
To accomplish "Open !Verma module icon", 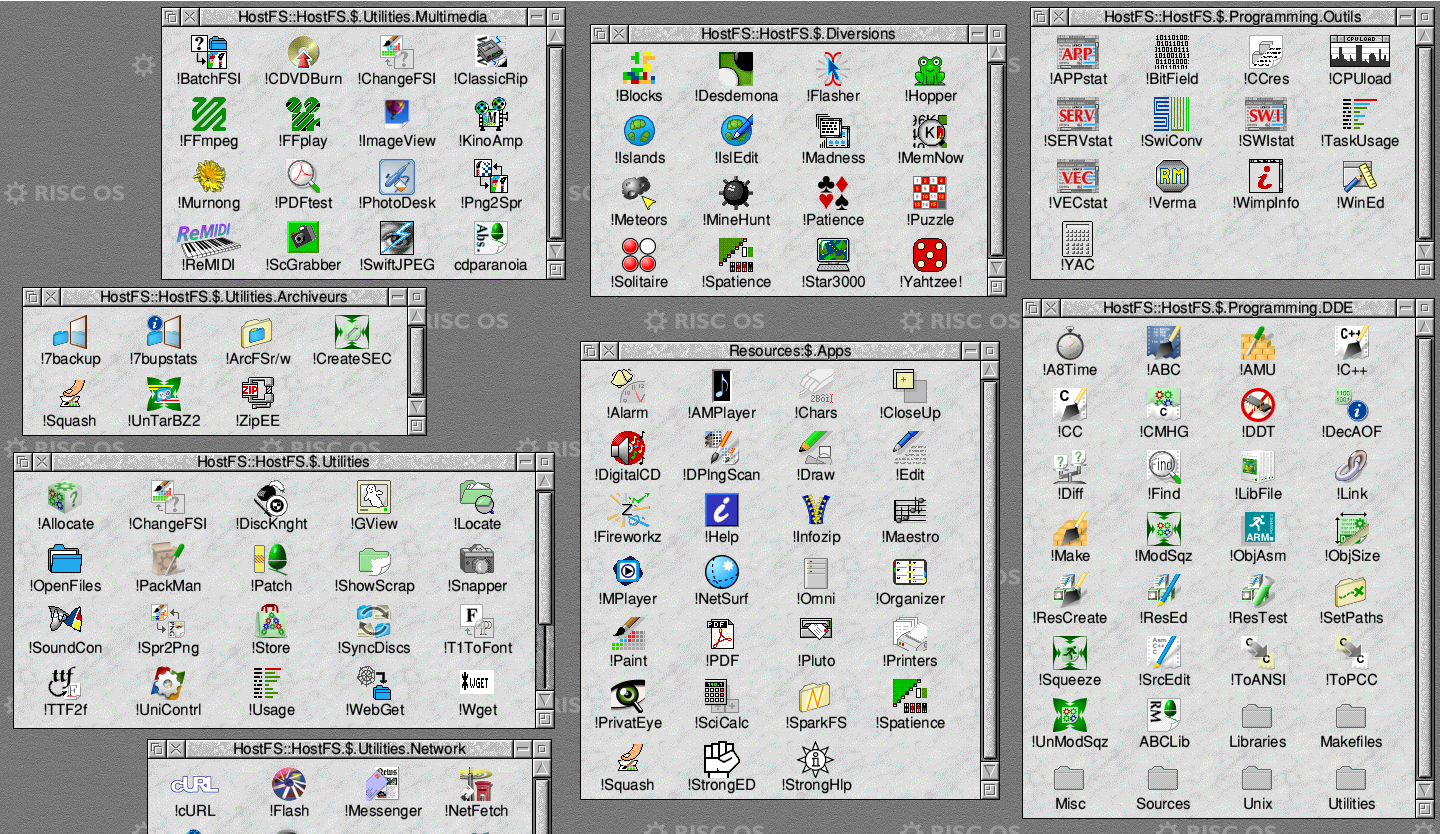I will click(x=1172, y=177).
